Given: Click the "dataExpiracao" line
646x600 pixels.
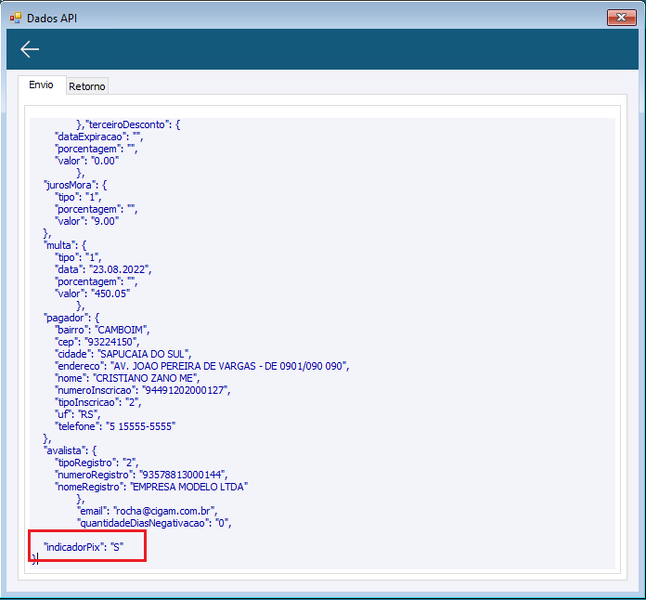Looking at the screenshot, I should [x=99, y=137].
